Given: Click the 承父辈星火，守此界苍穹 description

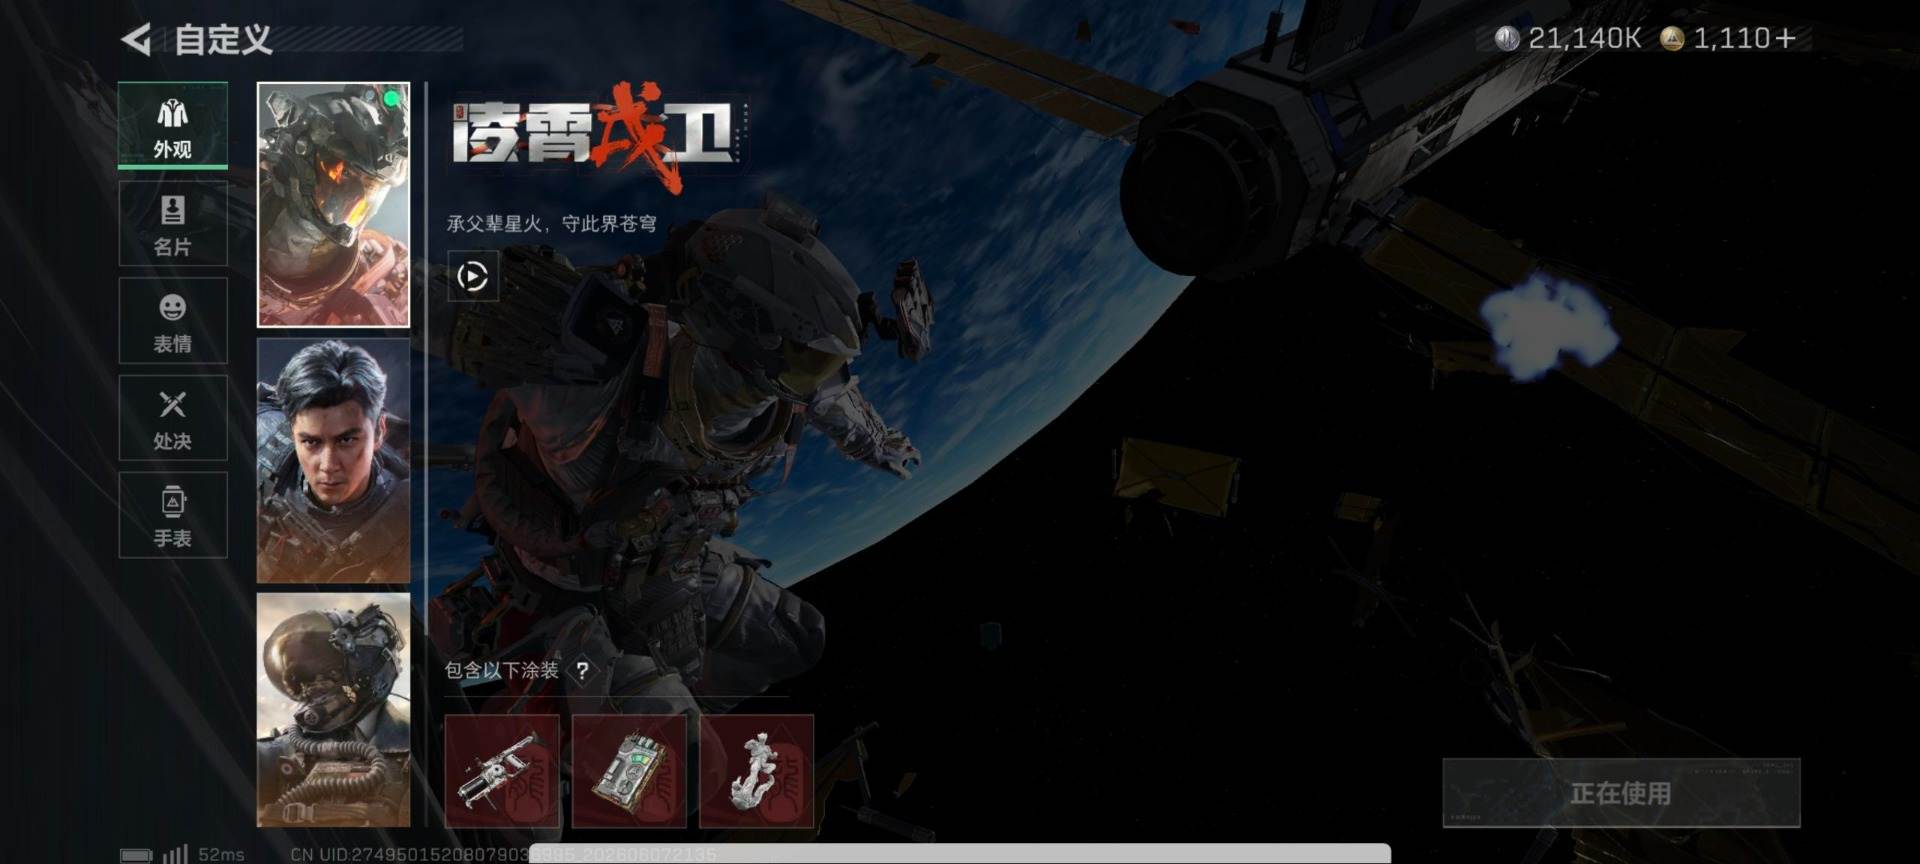Looking at the screenshot, I should pyautogui.click(x=551, y=223).
